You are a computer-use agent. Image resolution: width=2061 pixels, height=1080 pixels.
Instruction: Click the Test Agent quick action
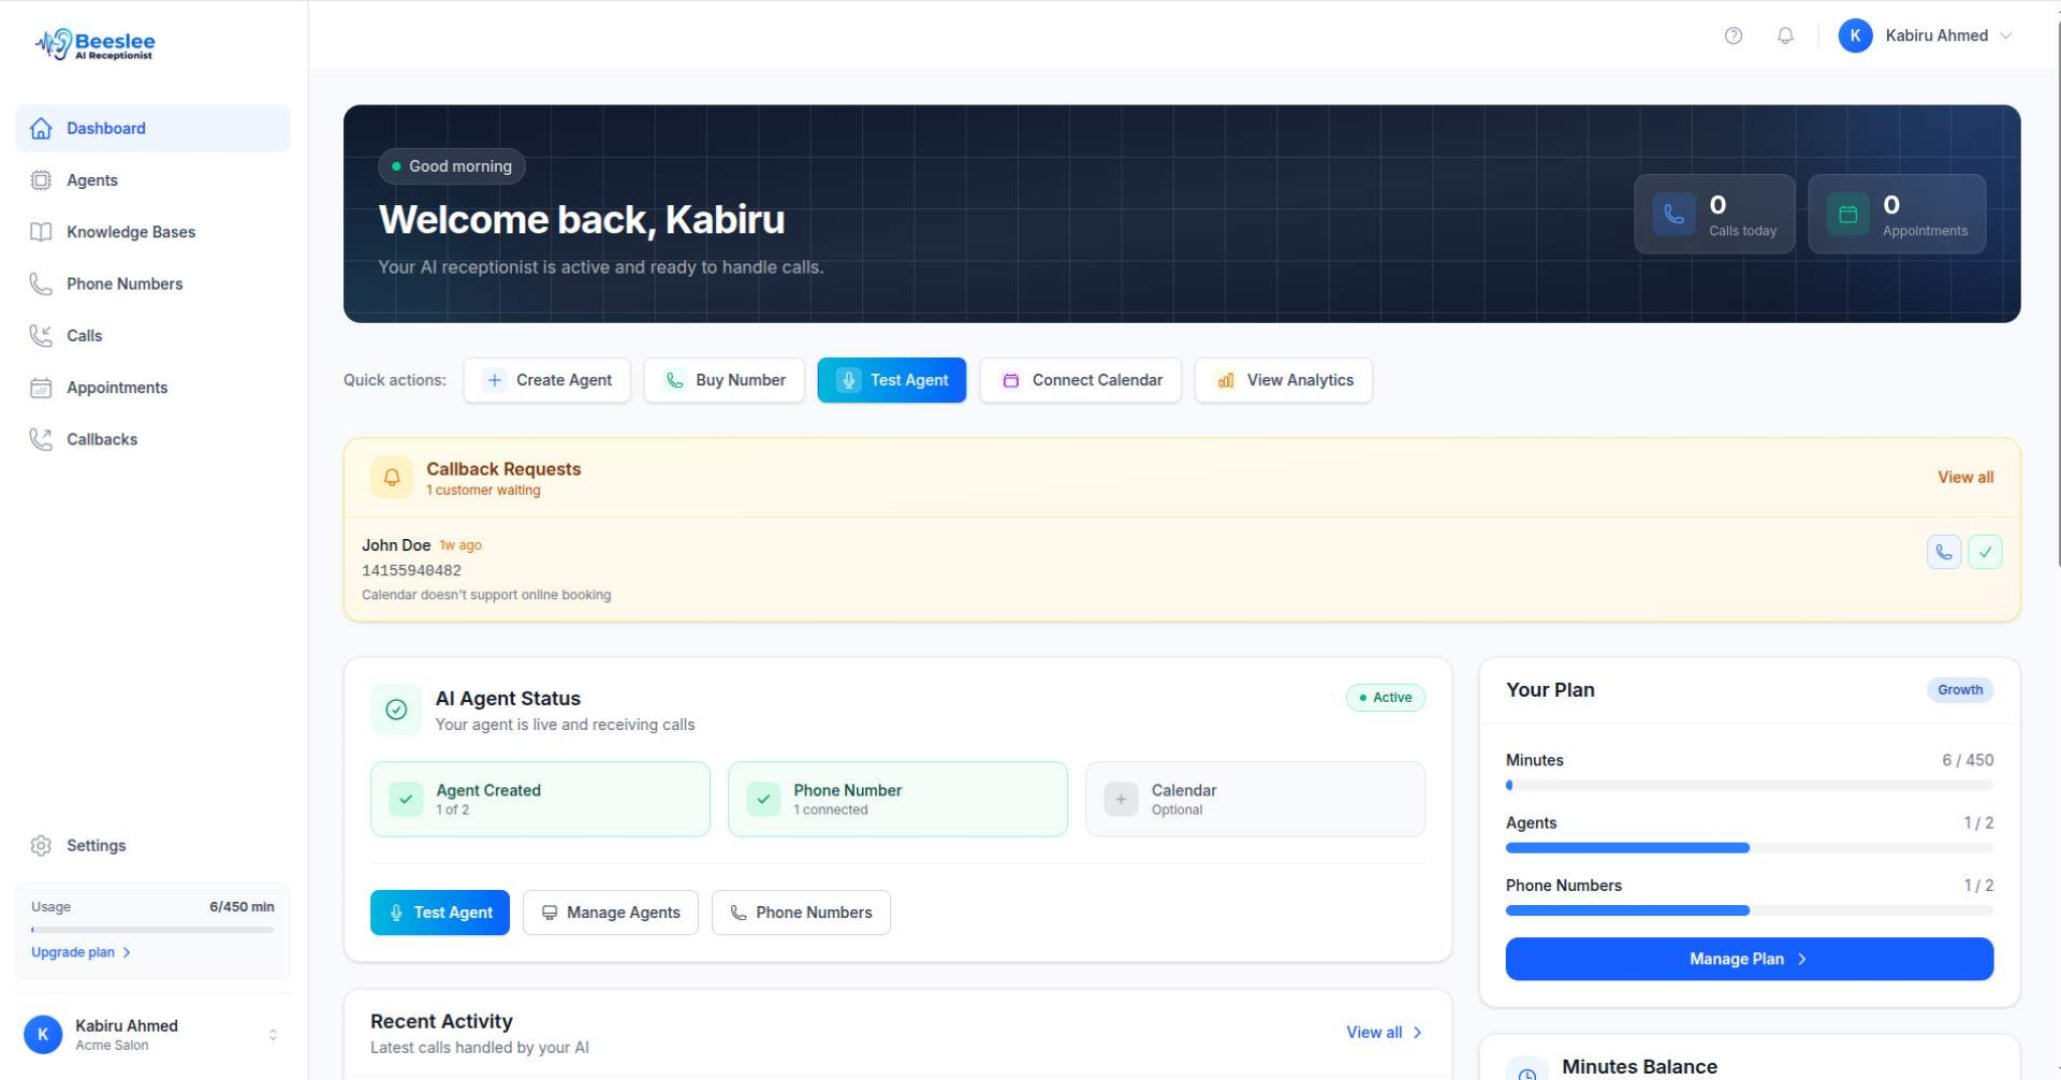pyautogui.click(x=891, y=380)
